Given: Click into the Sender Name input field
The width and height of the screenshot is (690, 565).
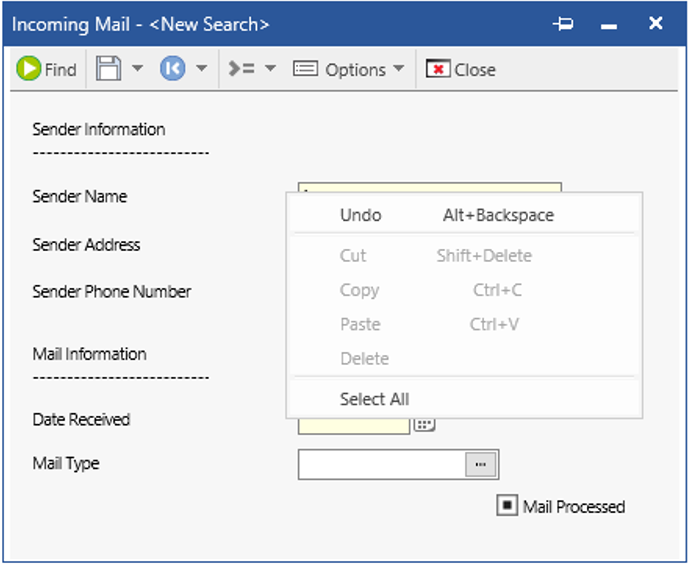Looking at the screenshot, I should (x=429, y=187).
